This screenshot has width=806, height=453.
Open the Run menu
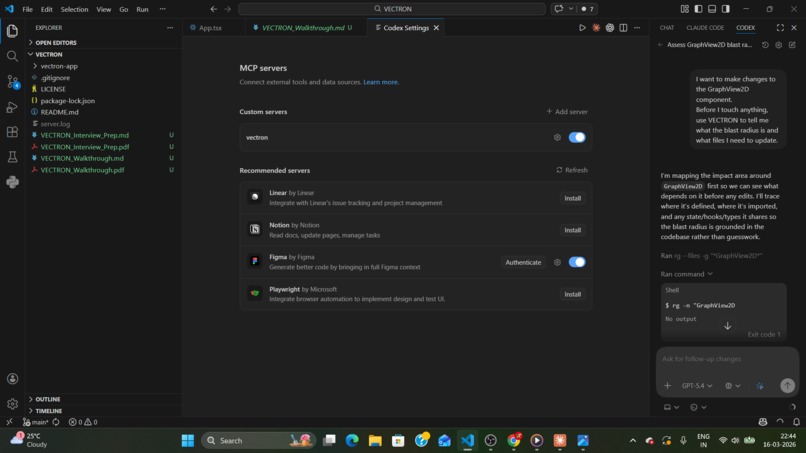(x=142, y=9)
